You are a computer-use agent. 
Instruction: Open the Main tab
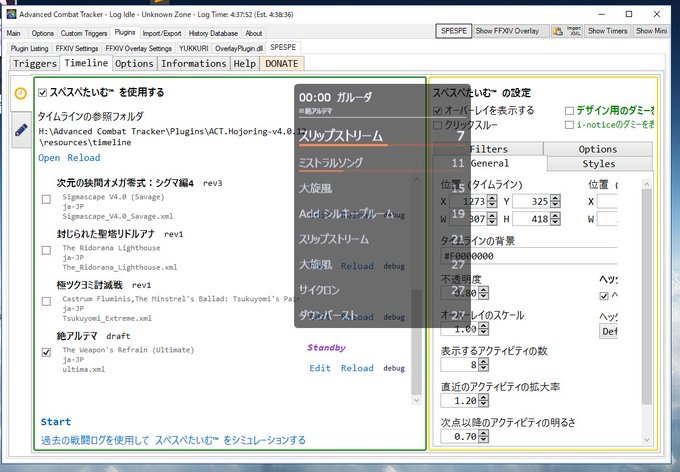13,33
